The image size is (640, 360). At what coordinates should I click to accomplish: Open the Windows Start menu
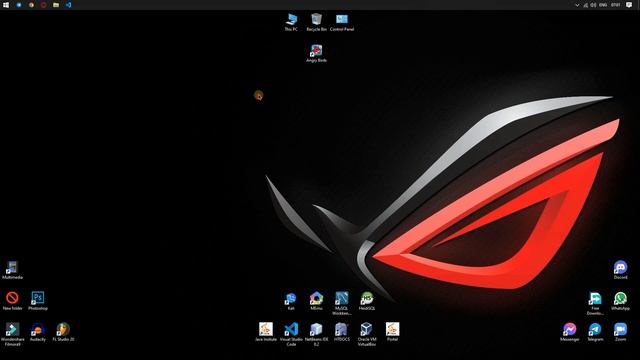(6, 5)
